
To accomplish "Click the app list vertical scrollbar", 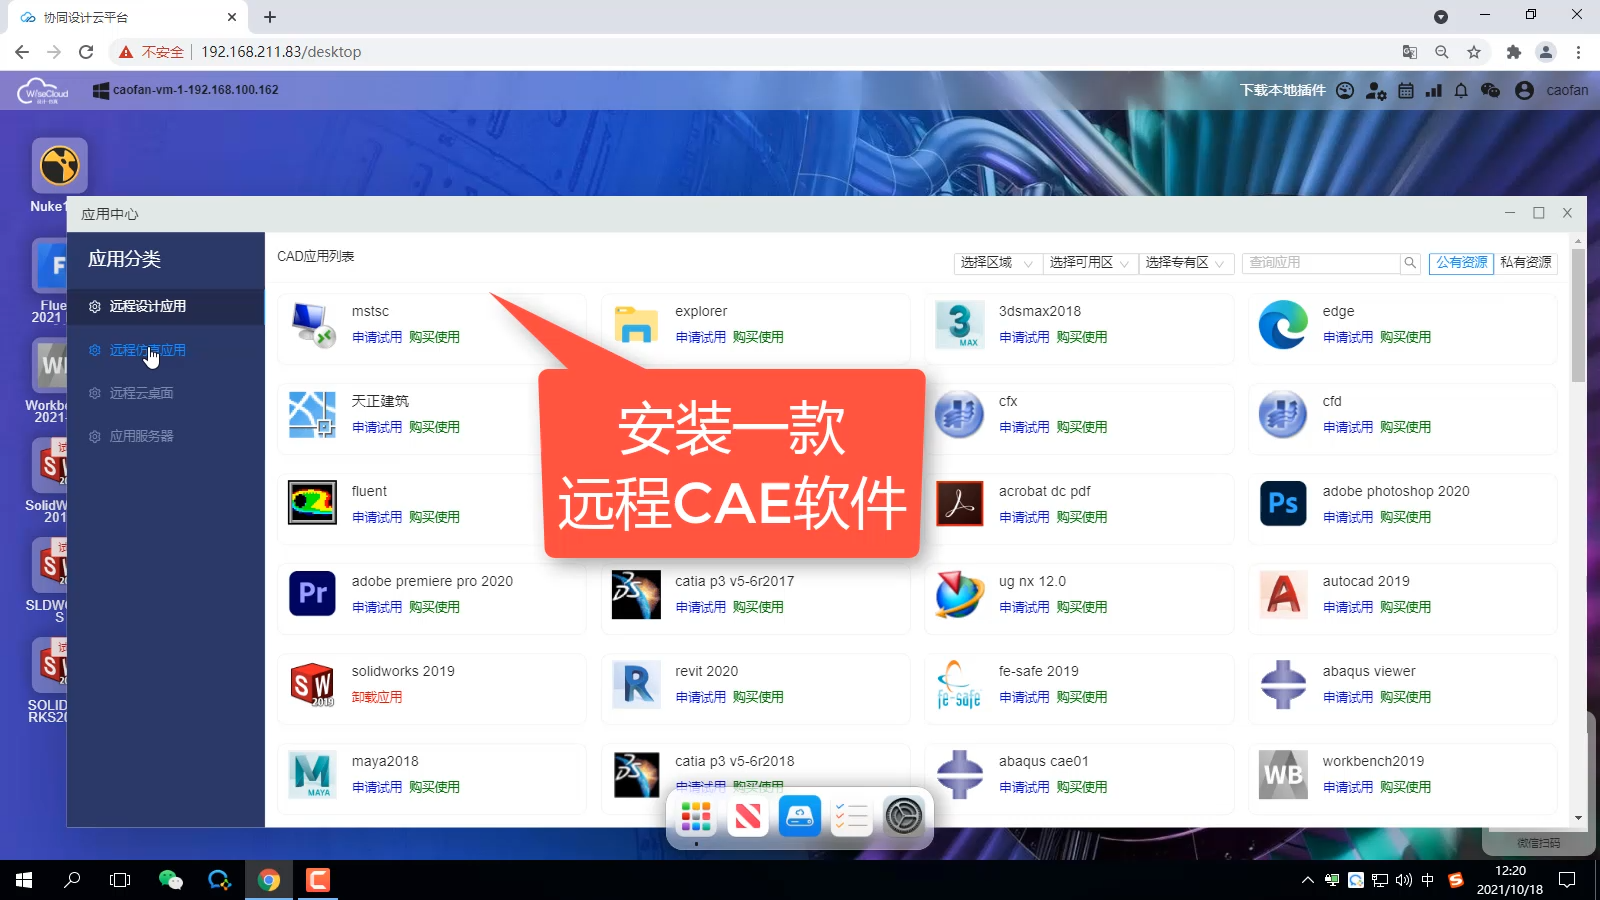I will click(1578, 315).
